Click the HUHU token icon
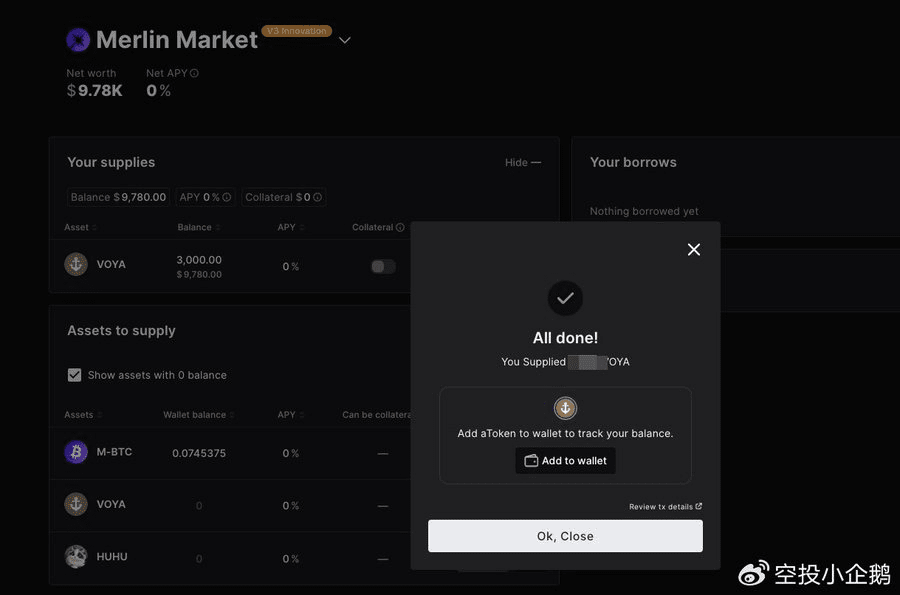 point(76,557)
